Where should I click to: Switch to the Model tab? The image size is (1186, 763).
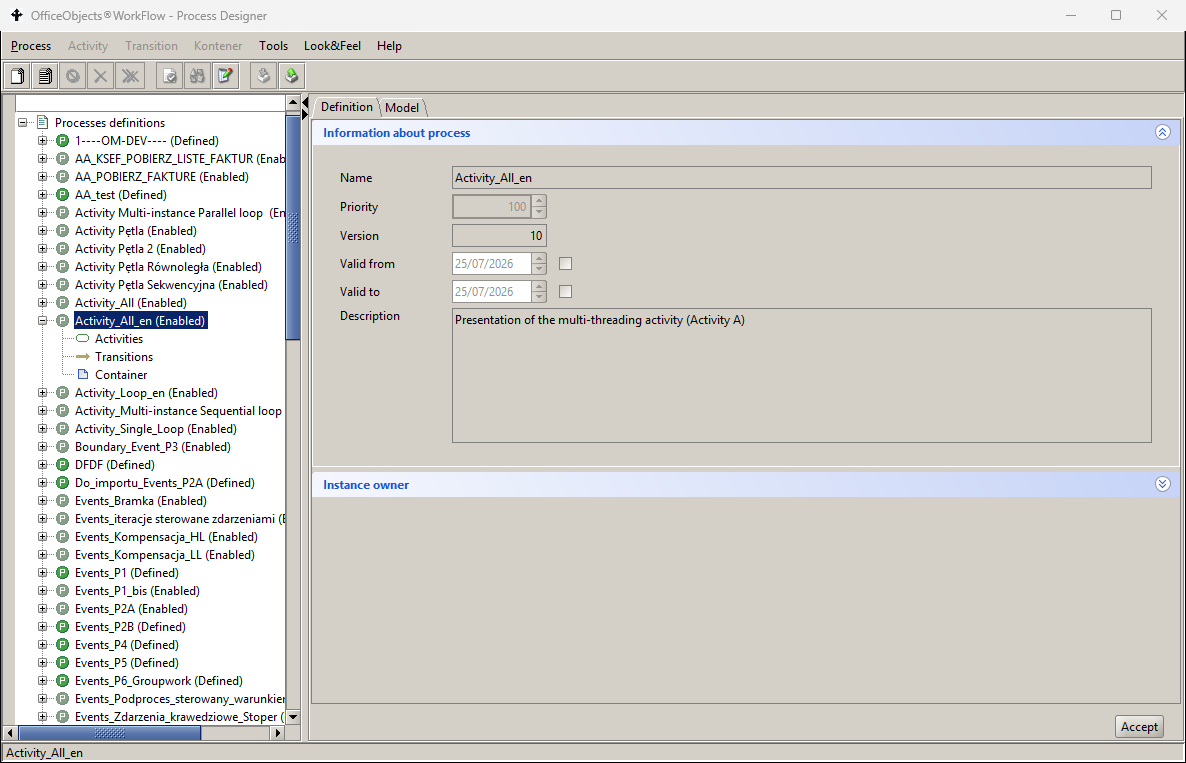402,107
